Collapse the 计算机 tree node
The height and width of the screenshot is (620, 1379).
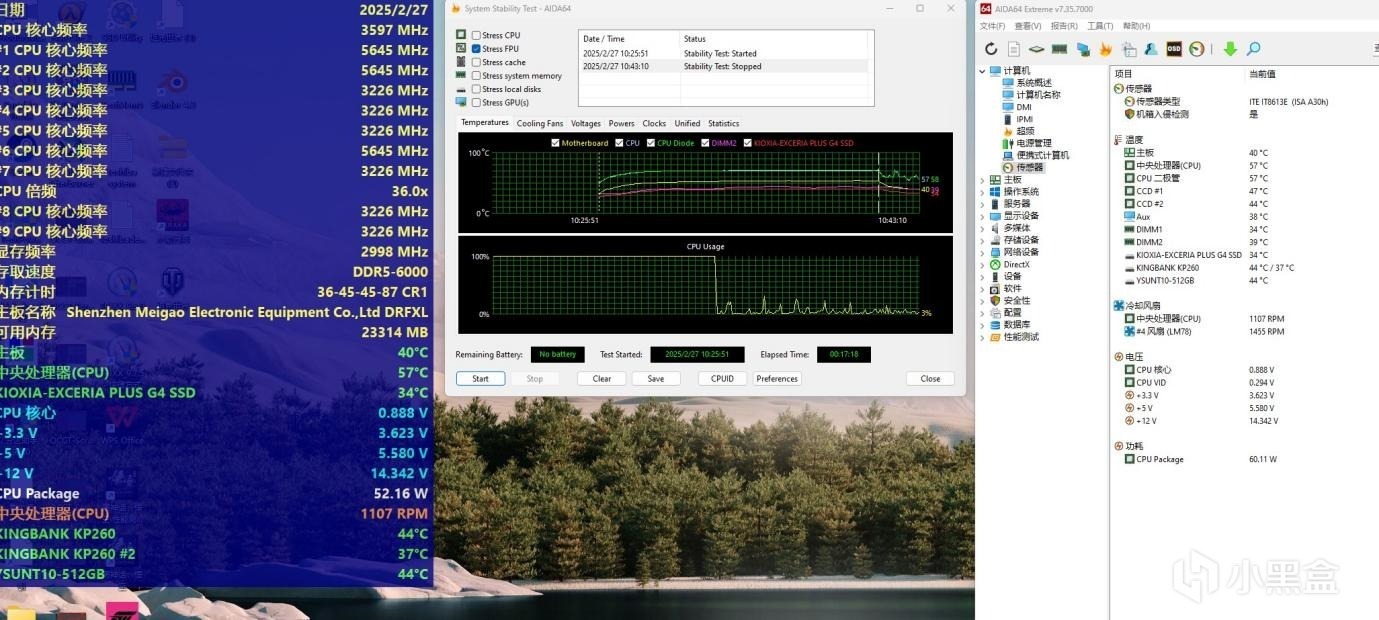click(x=982, y=71)
